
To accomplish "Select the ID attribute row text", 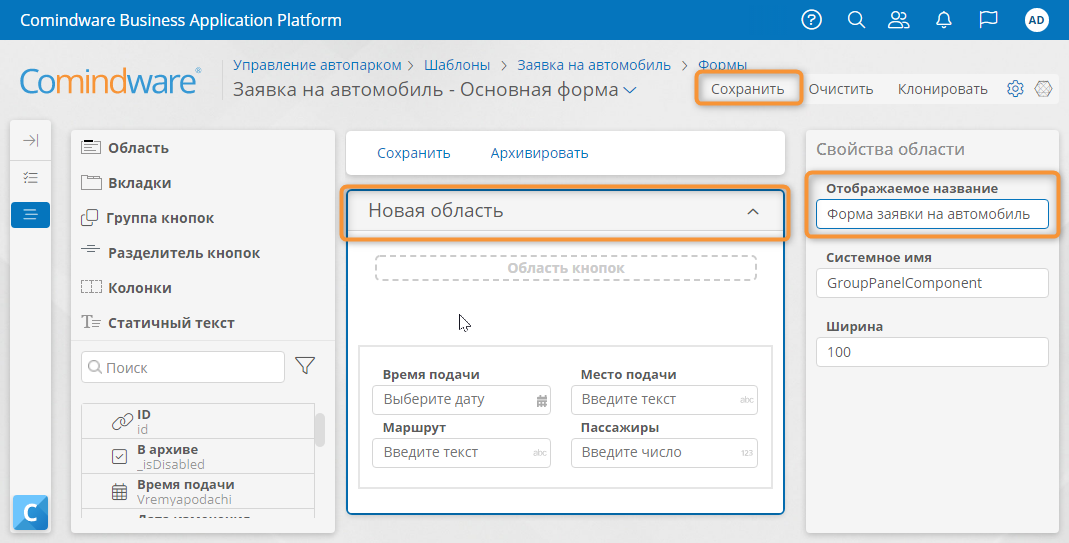I will point(143,422).
